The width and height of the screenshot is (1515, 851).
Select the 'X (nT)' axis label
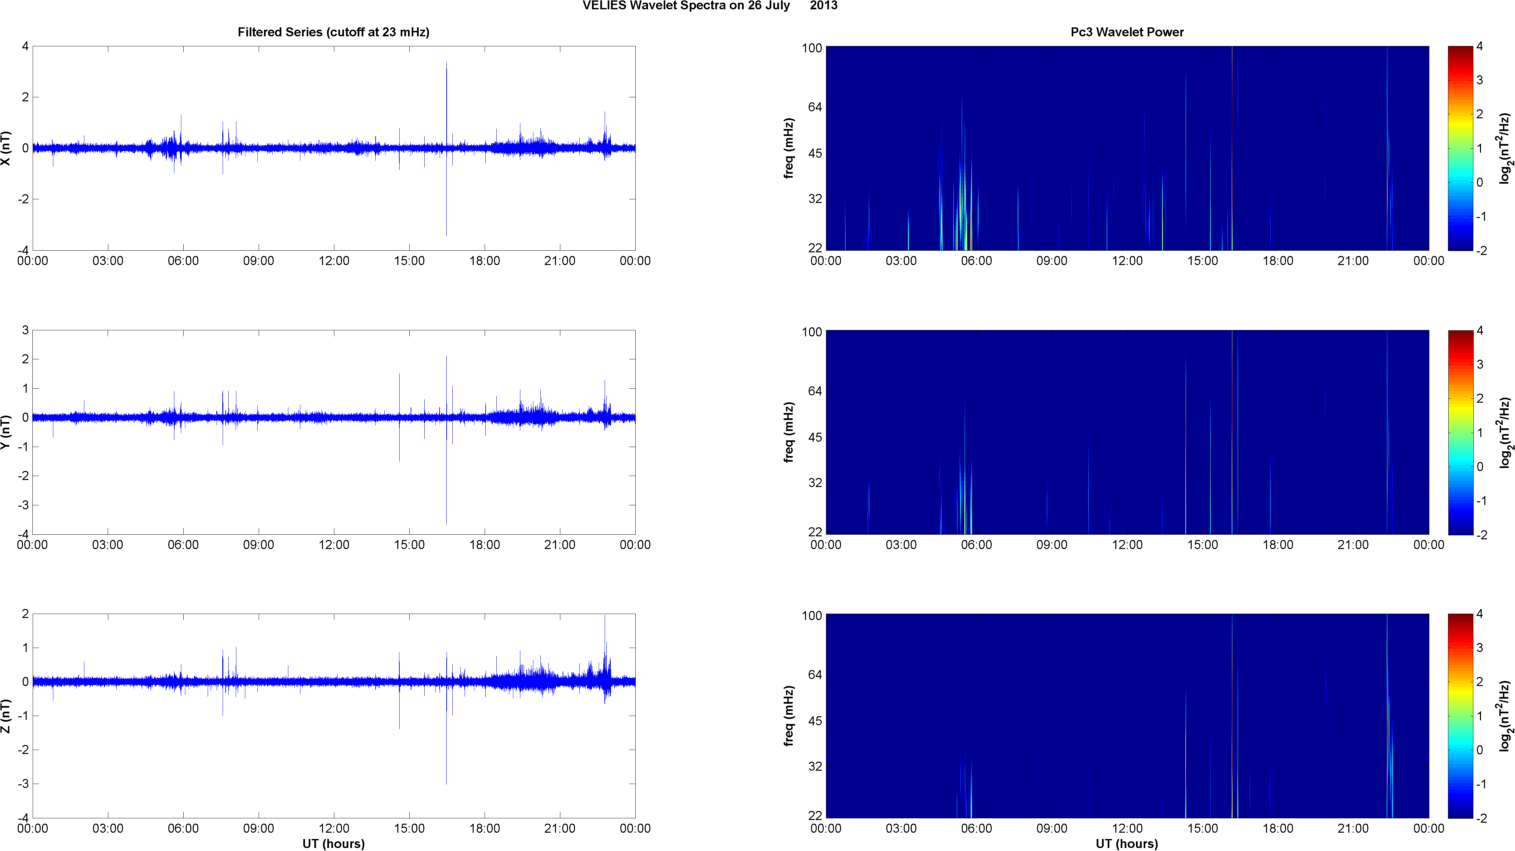point(7,148)
